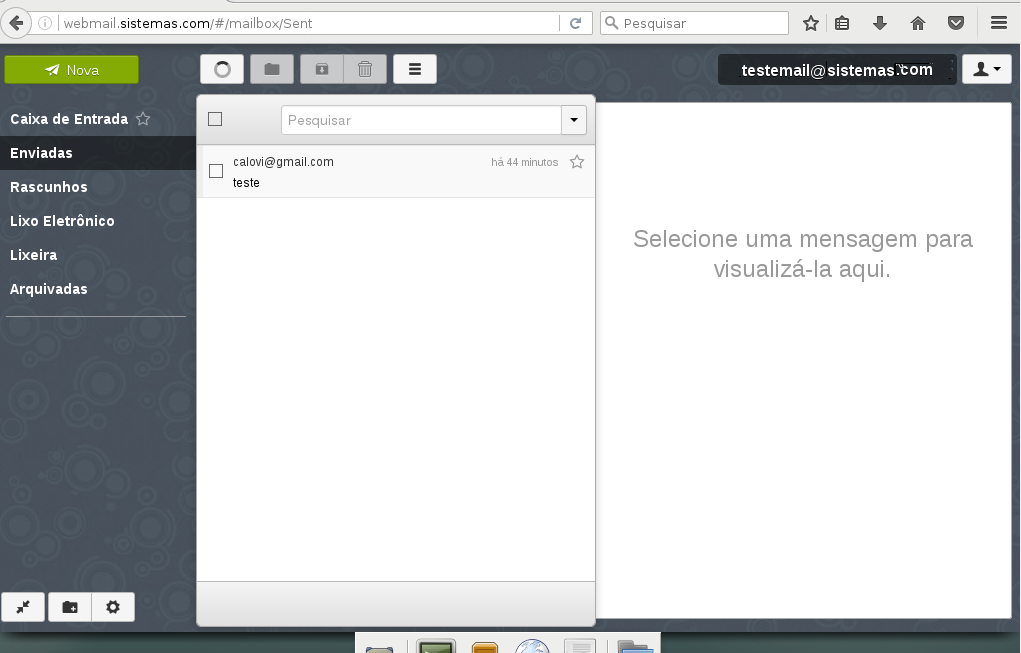Image resolution: width=1021 pixels, height=653 pixels.
Task: Star the calovi@gmail.com message
Action: coord(577,162)
